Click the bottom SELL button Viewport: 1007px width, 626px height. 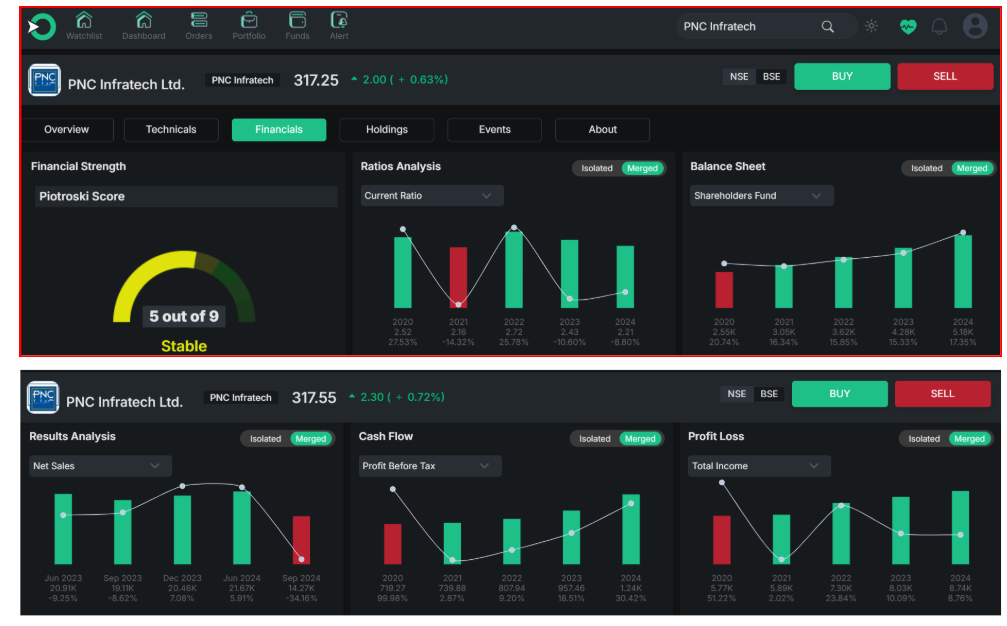coord(942,394)
